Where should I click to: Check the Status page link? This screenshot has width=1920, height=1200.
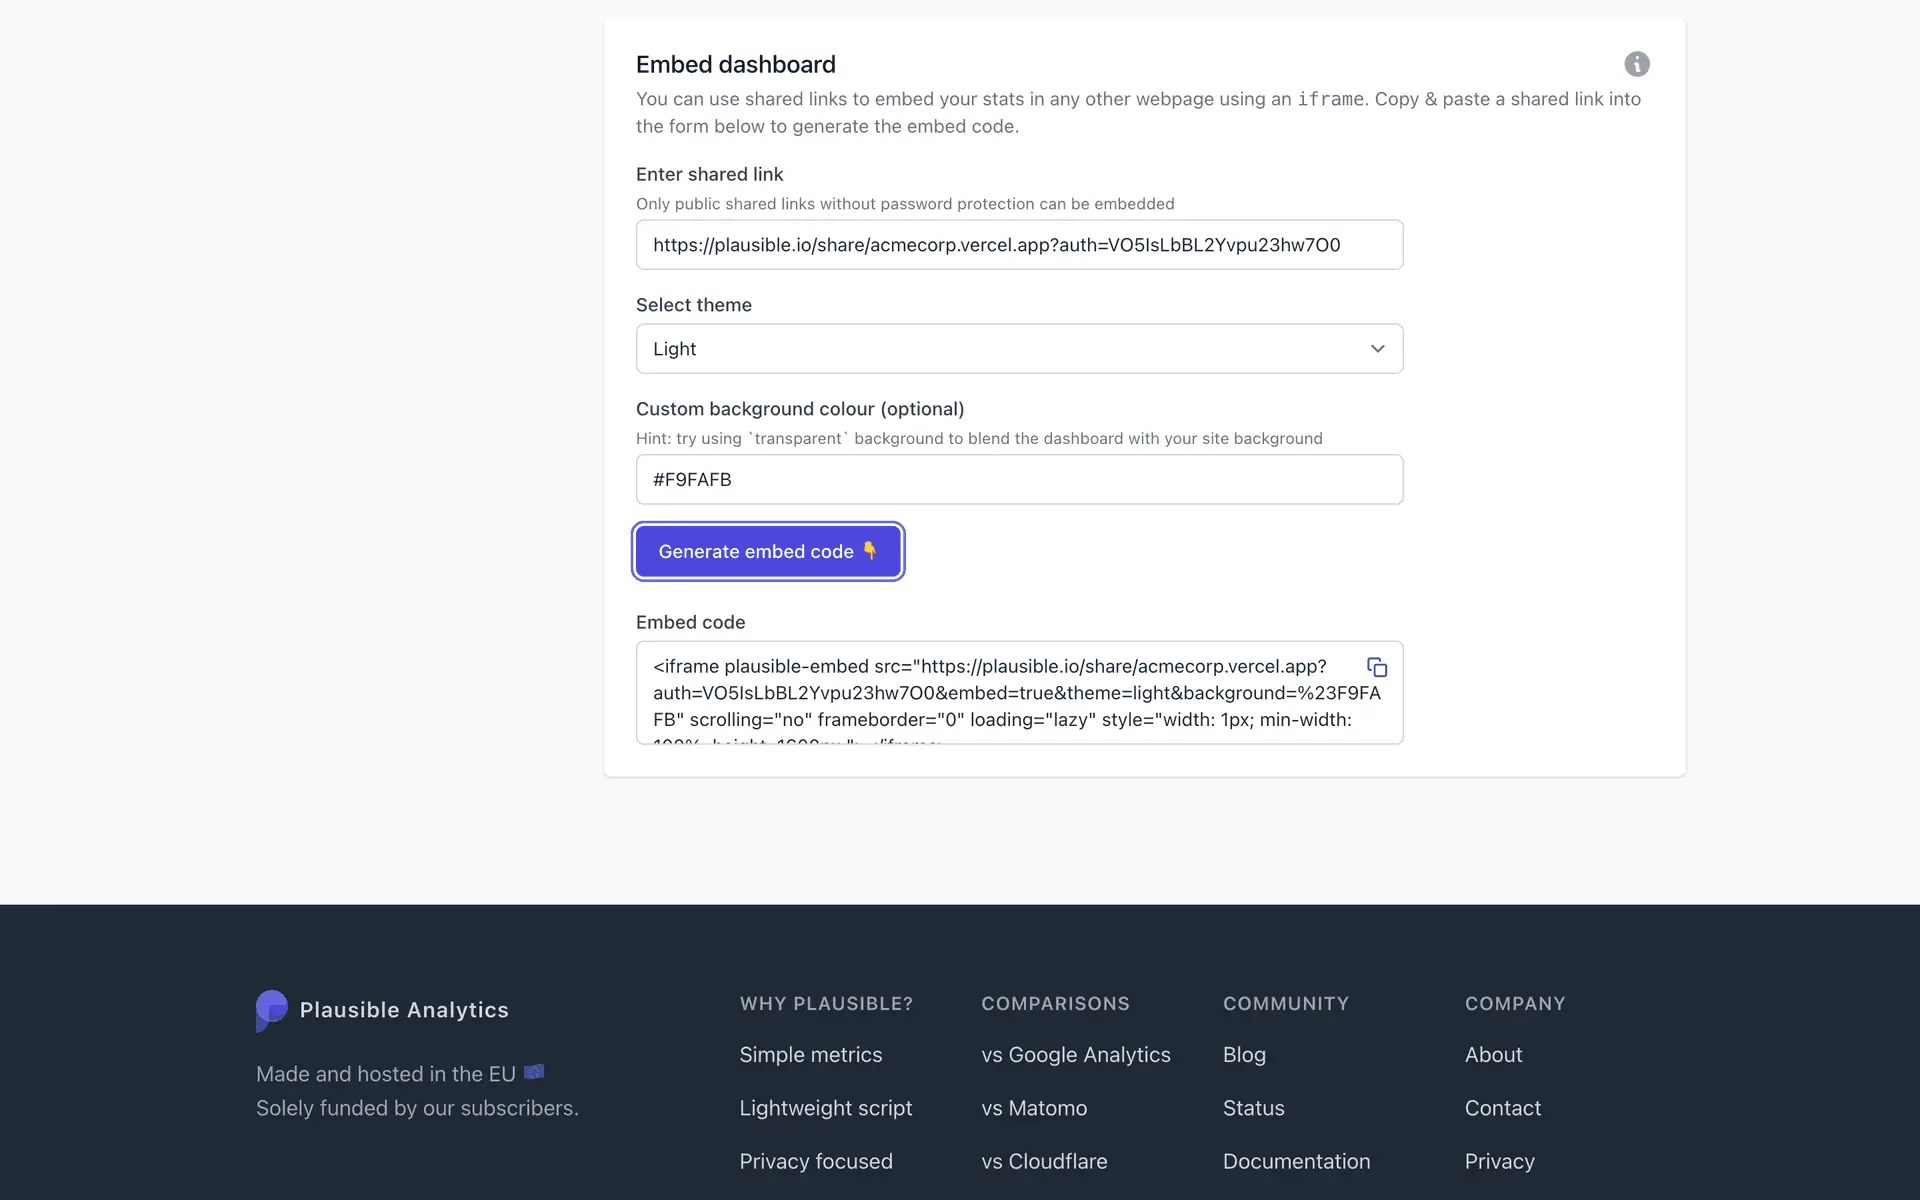(x=1253, y=1108)
